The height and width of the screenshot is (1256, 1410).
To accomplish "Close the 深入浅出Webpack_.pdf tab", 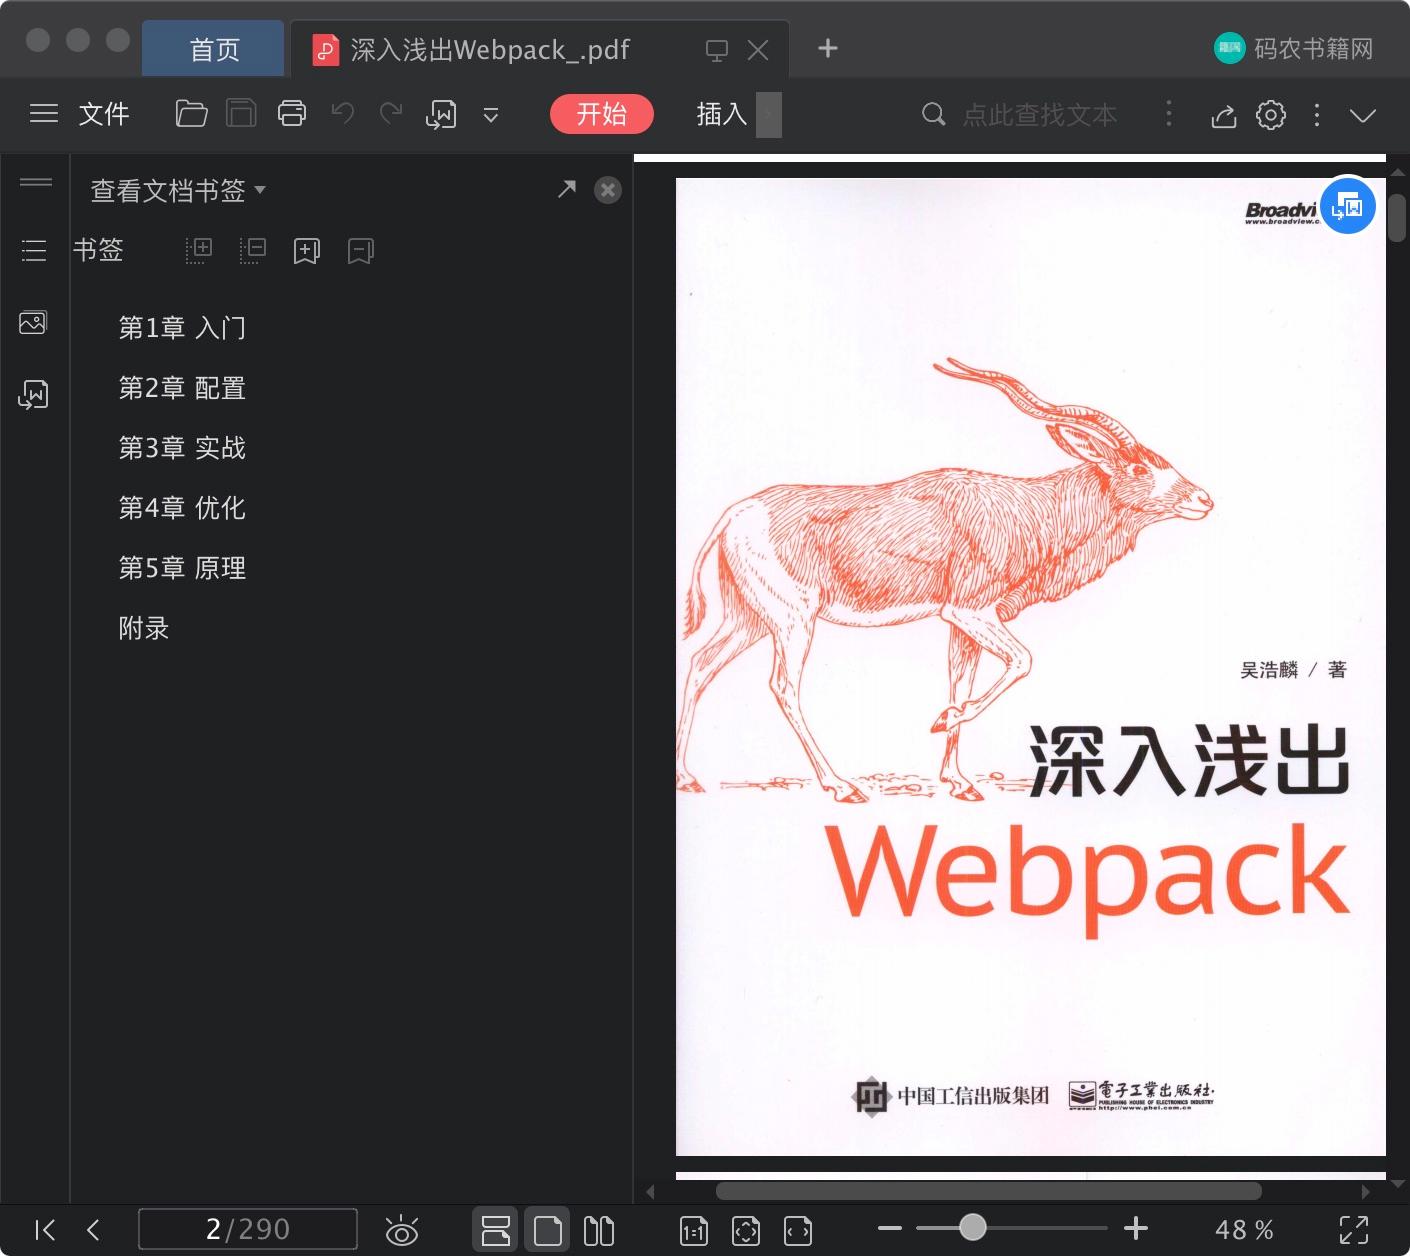I will (x=758, y=50).
